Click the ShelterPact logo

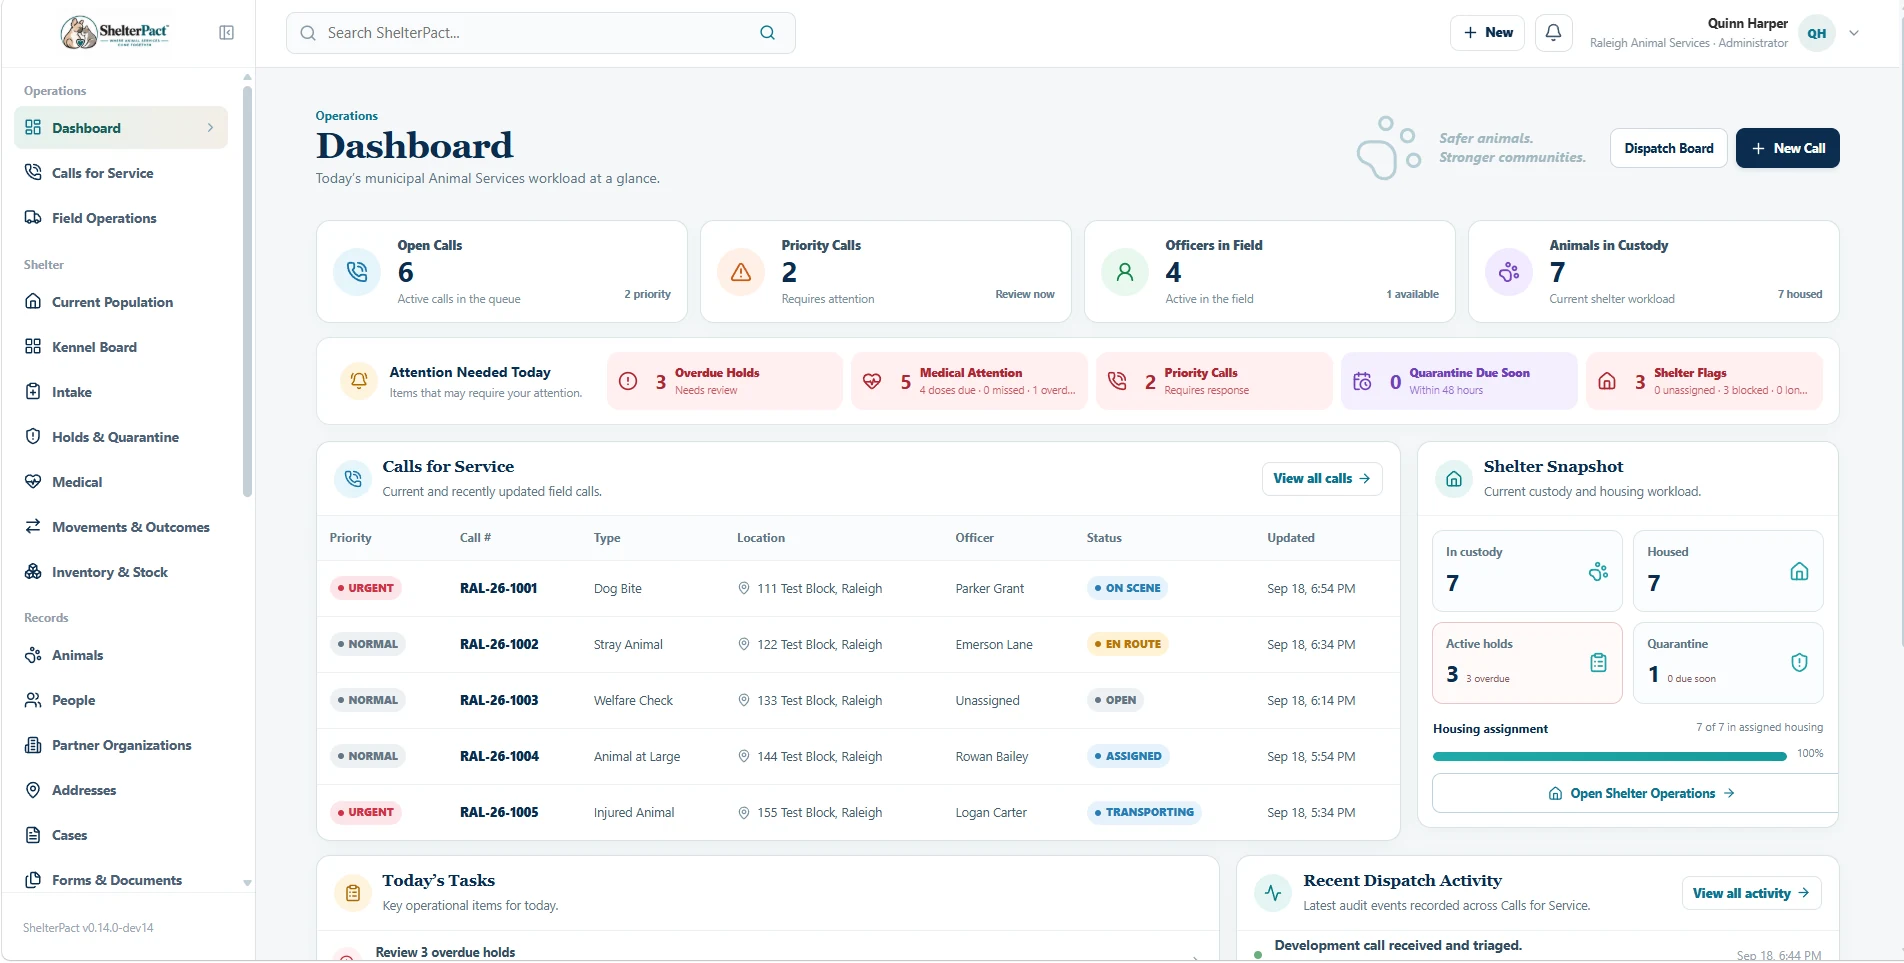click(115, 33)
